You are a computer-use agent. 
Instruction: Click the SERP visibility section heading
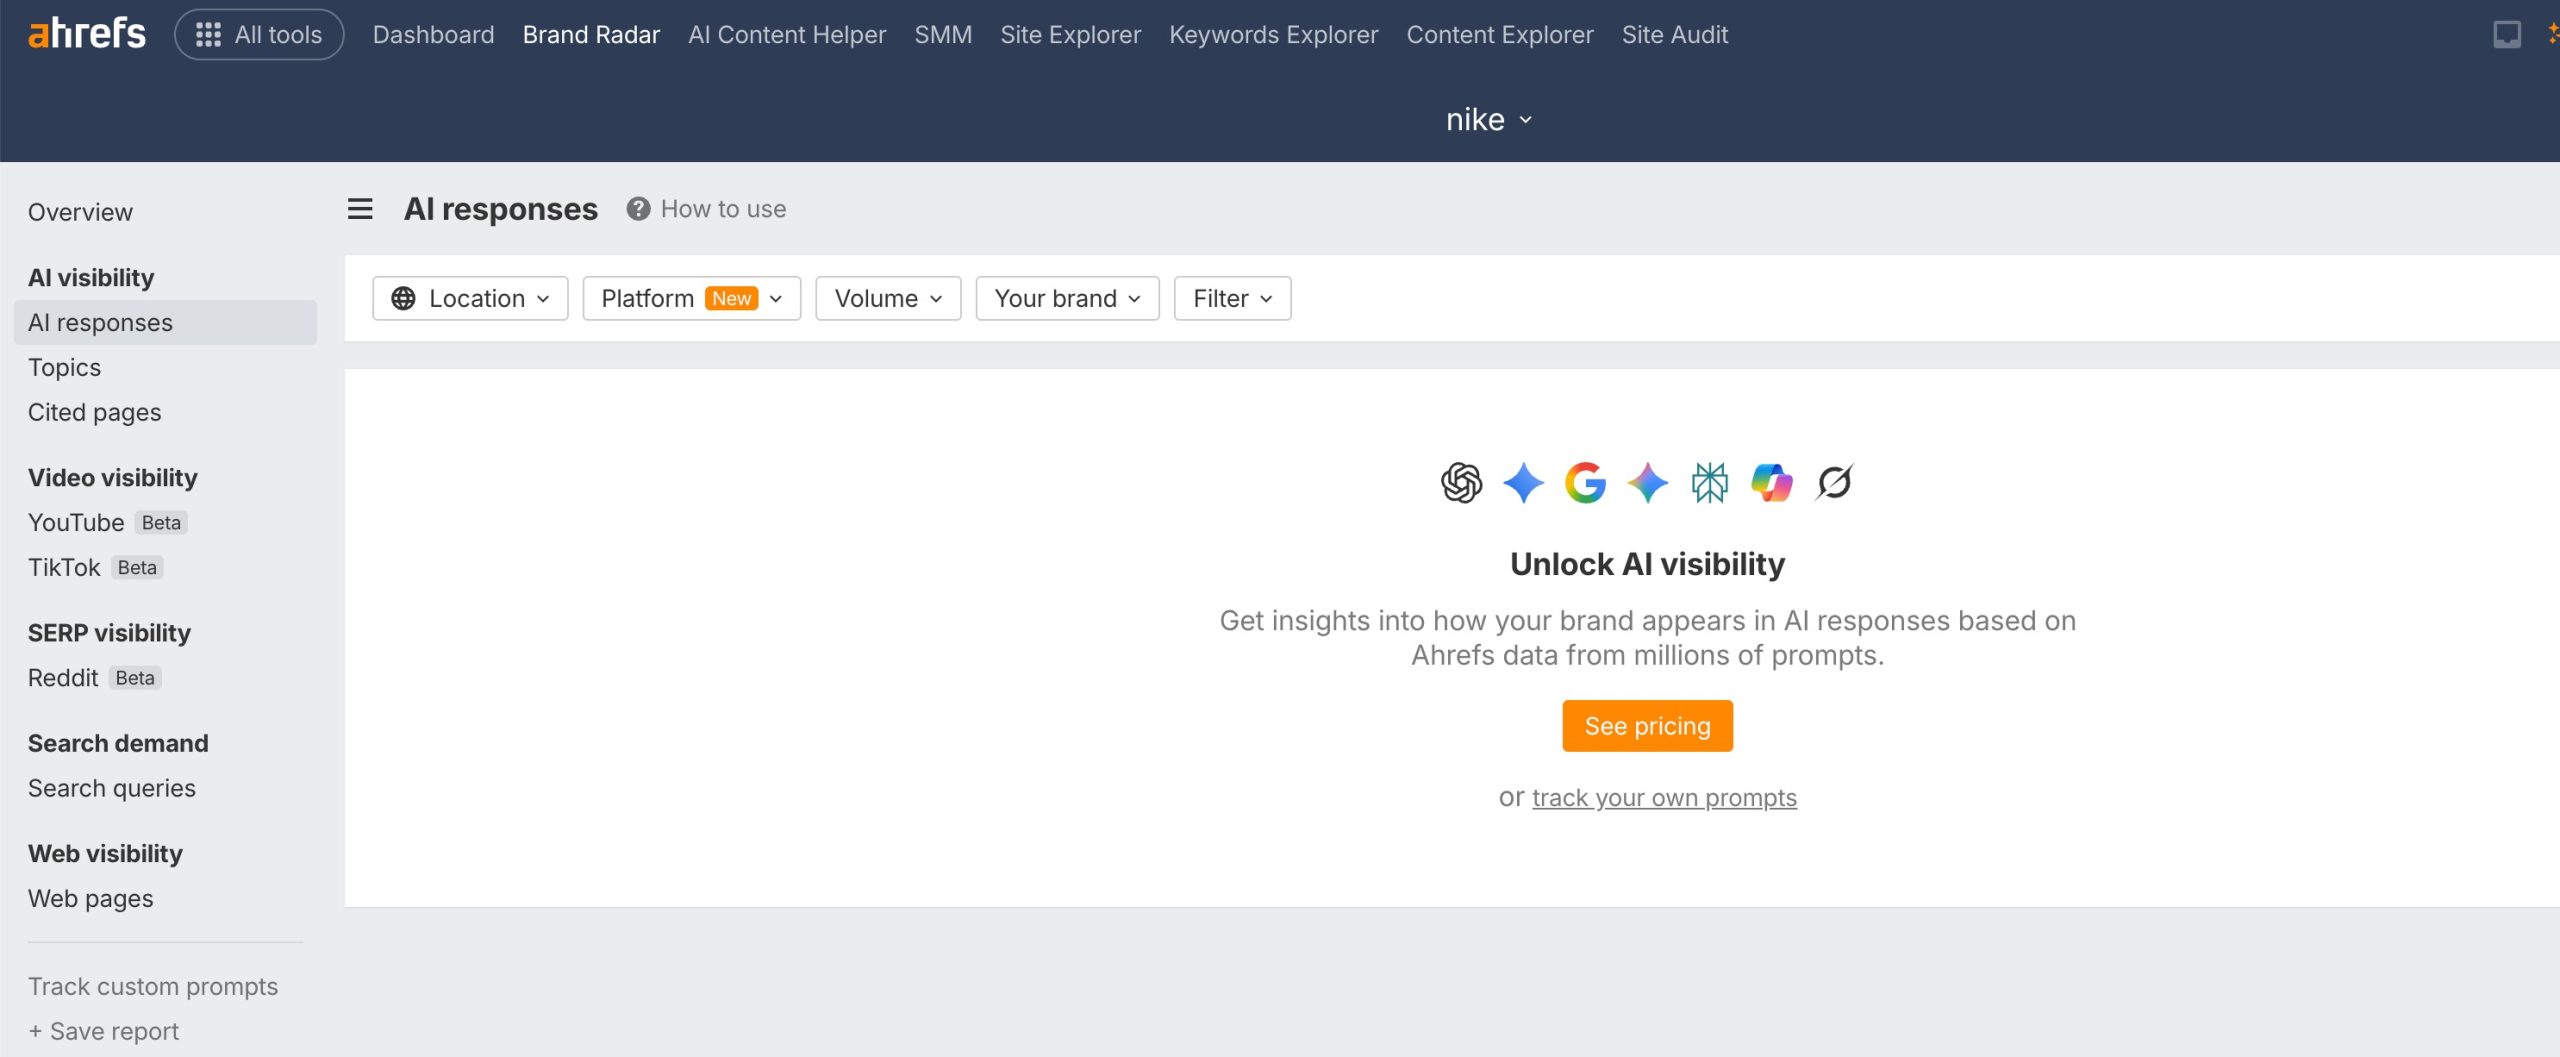tap(109, 632)
